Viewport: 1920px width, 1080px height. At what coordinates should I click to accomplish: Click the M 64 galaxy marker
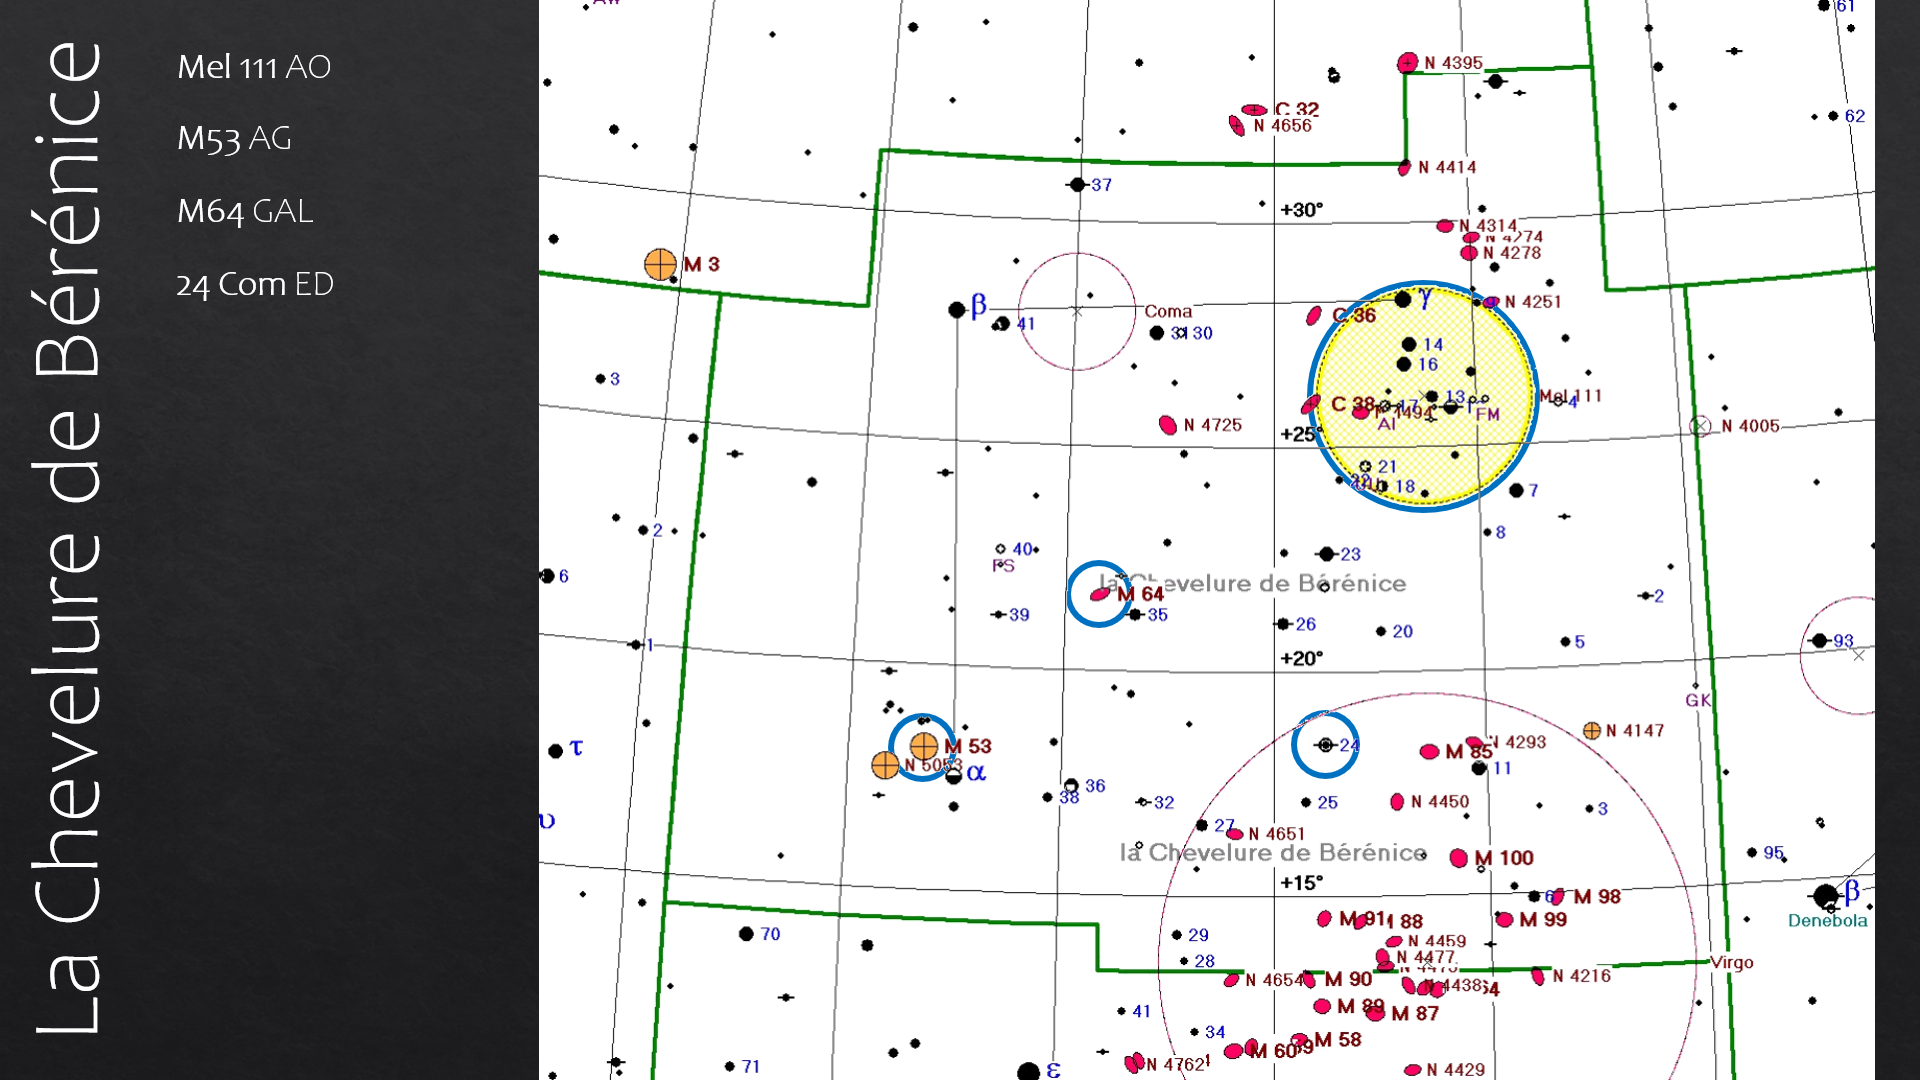pos(1100,594)
